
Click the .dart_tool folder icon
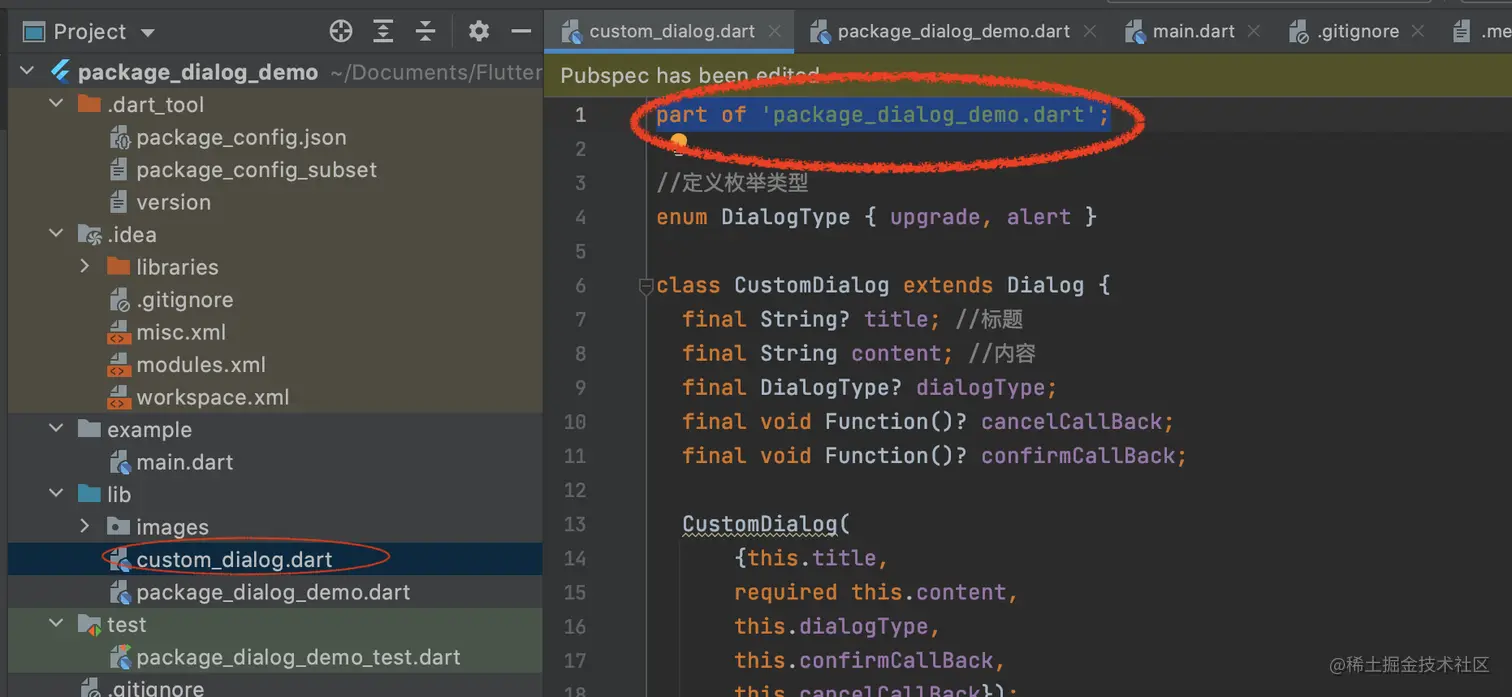tap(89, 104)
